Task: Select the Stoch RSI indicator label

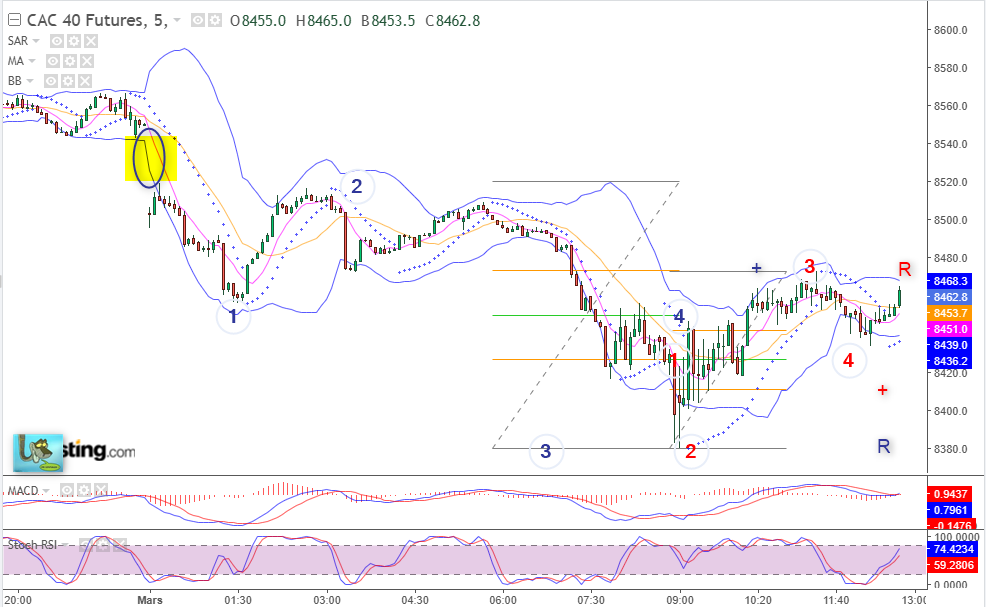Action: [32, 545]
